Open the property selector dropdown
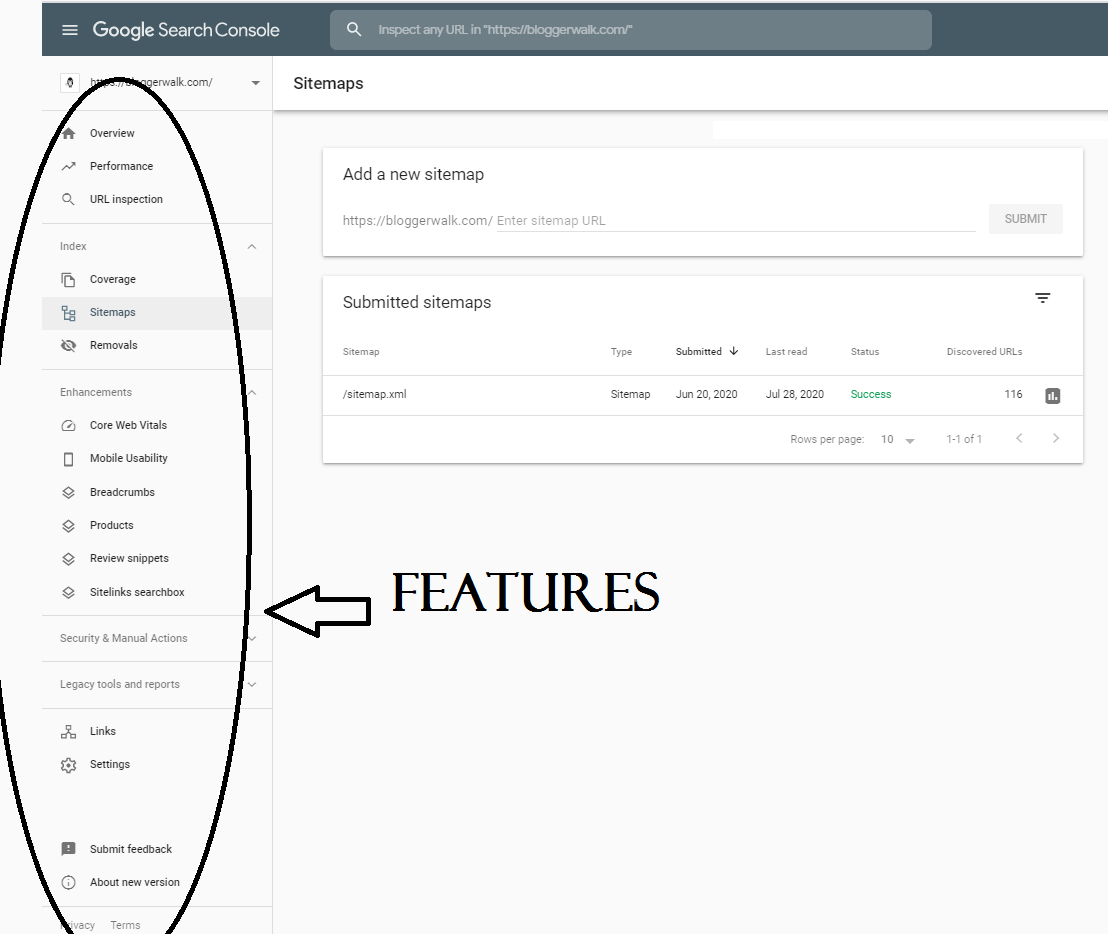The height and width of the screenshot is (934, 1108). [x=255, y=83]
